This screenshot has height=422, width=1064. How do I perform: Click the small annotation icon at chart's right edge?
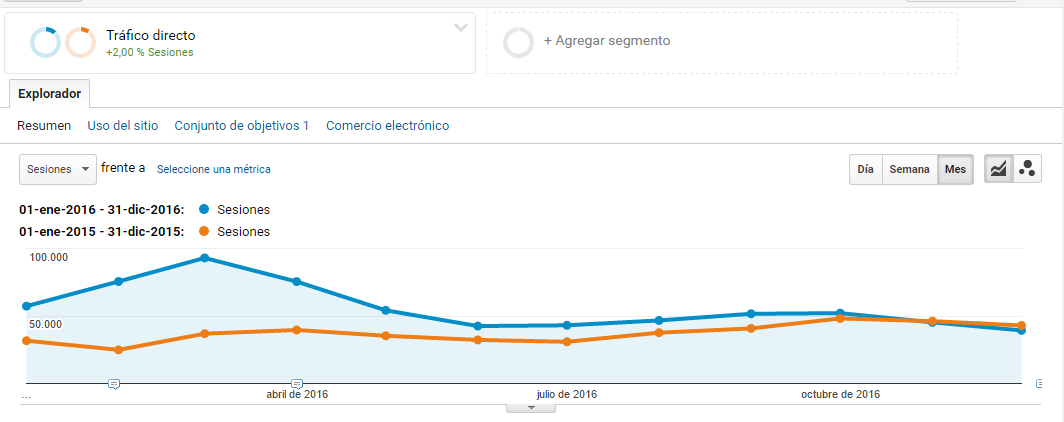(1038, 383)
